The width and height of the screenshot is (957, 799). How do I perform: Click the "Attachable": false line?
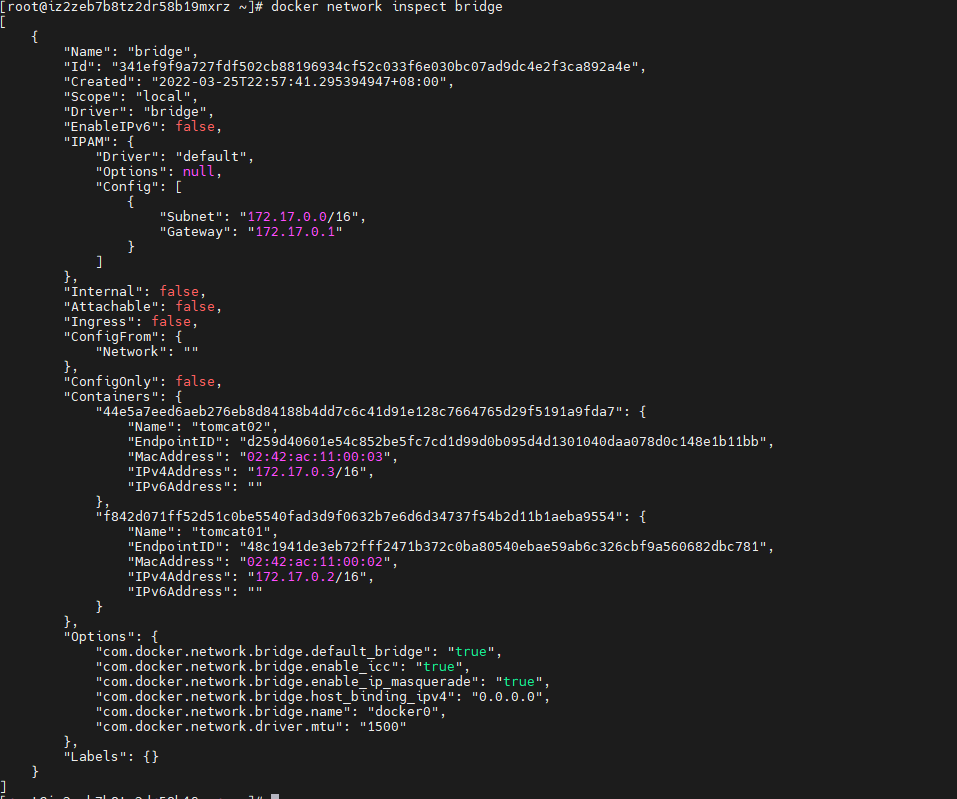(143, 306)
